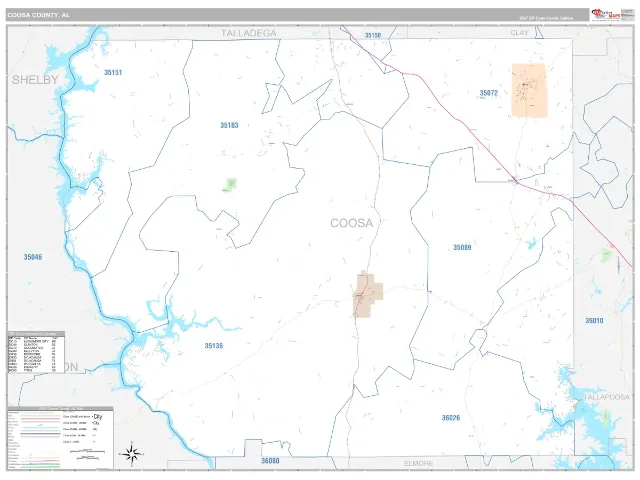The height and width of the screenshot is (480, 640).
Task: Click the ZIP code index table
Action: (36, 352)
